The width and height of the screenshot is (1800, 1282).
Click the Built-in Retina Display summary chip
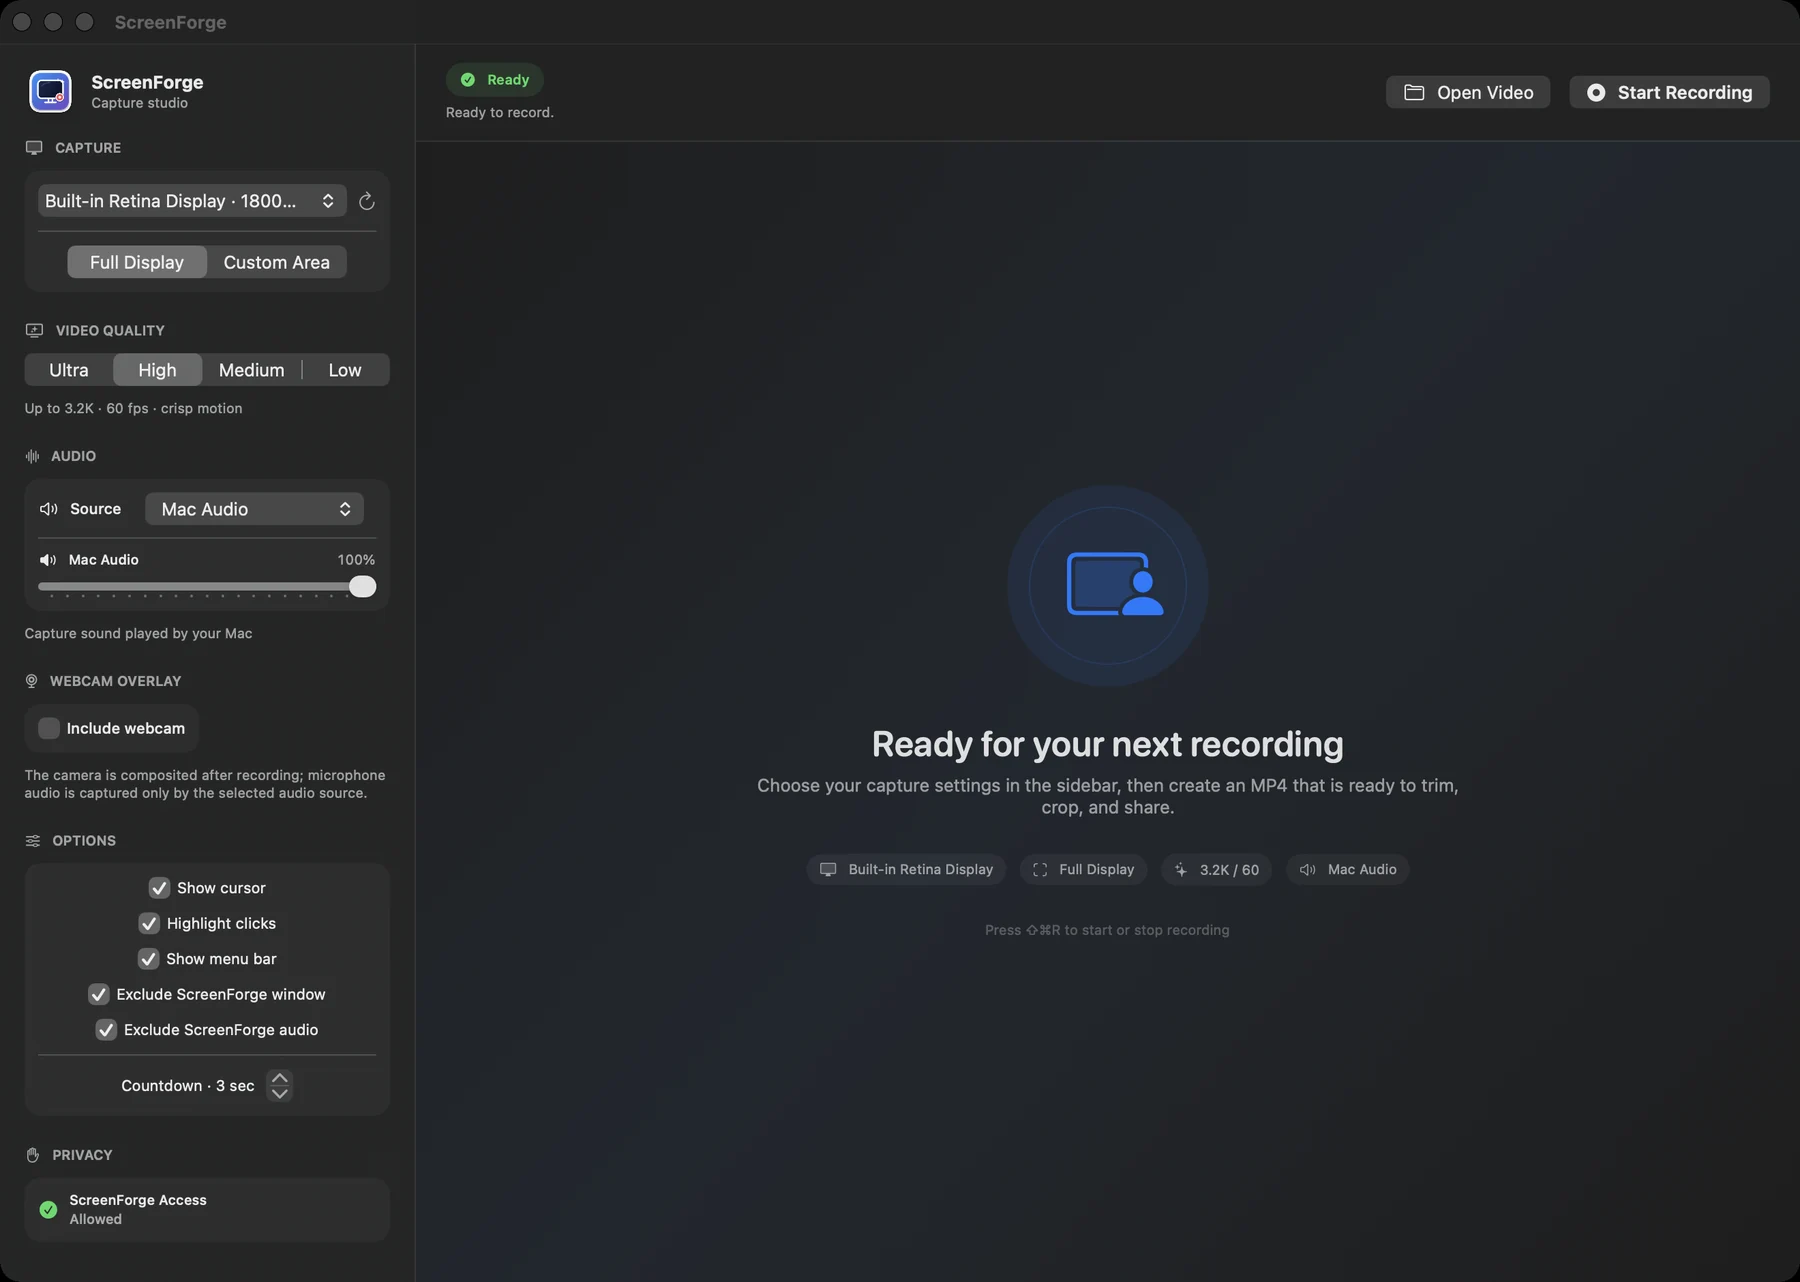tap(906, 869)
